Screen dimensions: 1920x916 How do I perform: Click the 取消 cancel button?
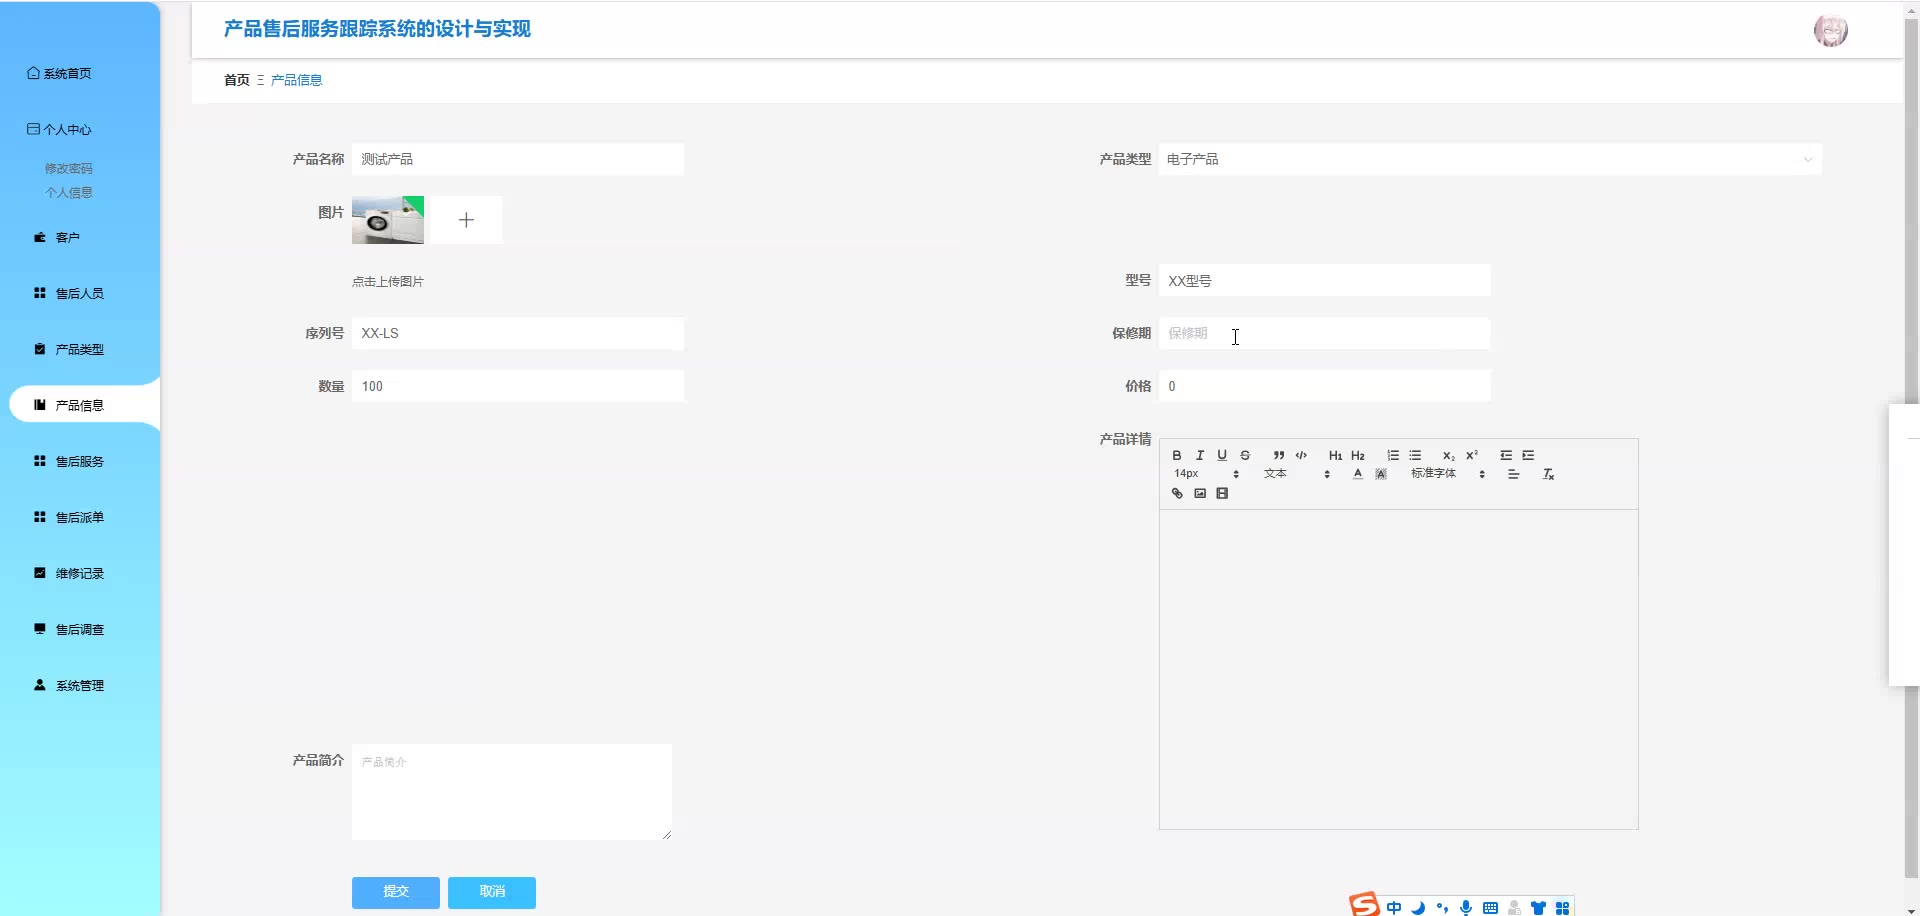click(x=492, y=892)
